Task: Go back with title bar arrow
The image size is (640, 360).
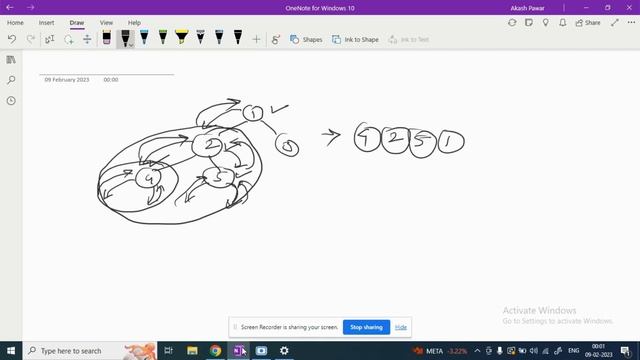Action: point(10,7)
